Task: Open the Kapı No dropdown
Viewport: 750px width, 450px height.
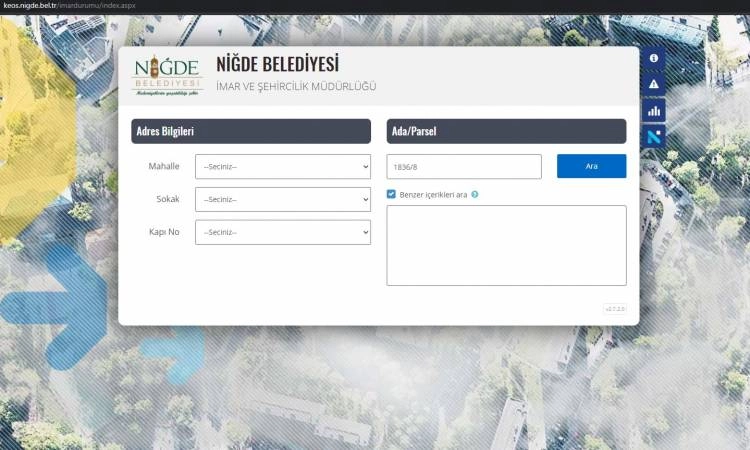Action: point(283,232)
